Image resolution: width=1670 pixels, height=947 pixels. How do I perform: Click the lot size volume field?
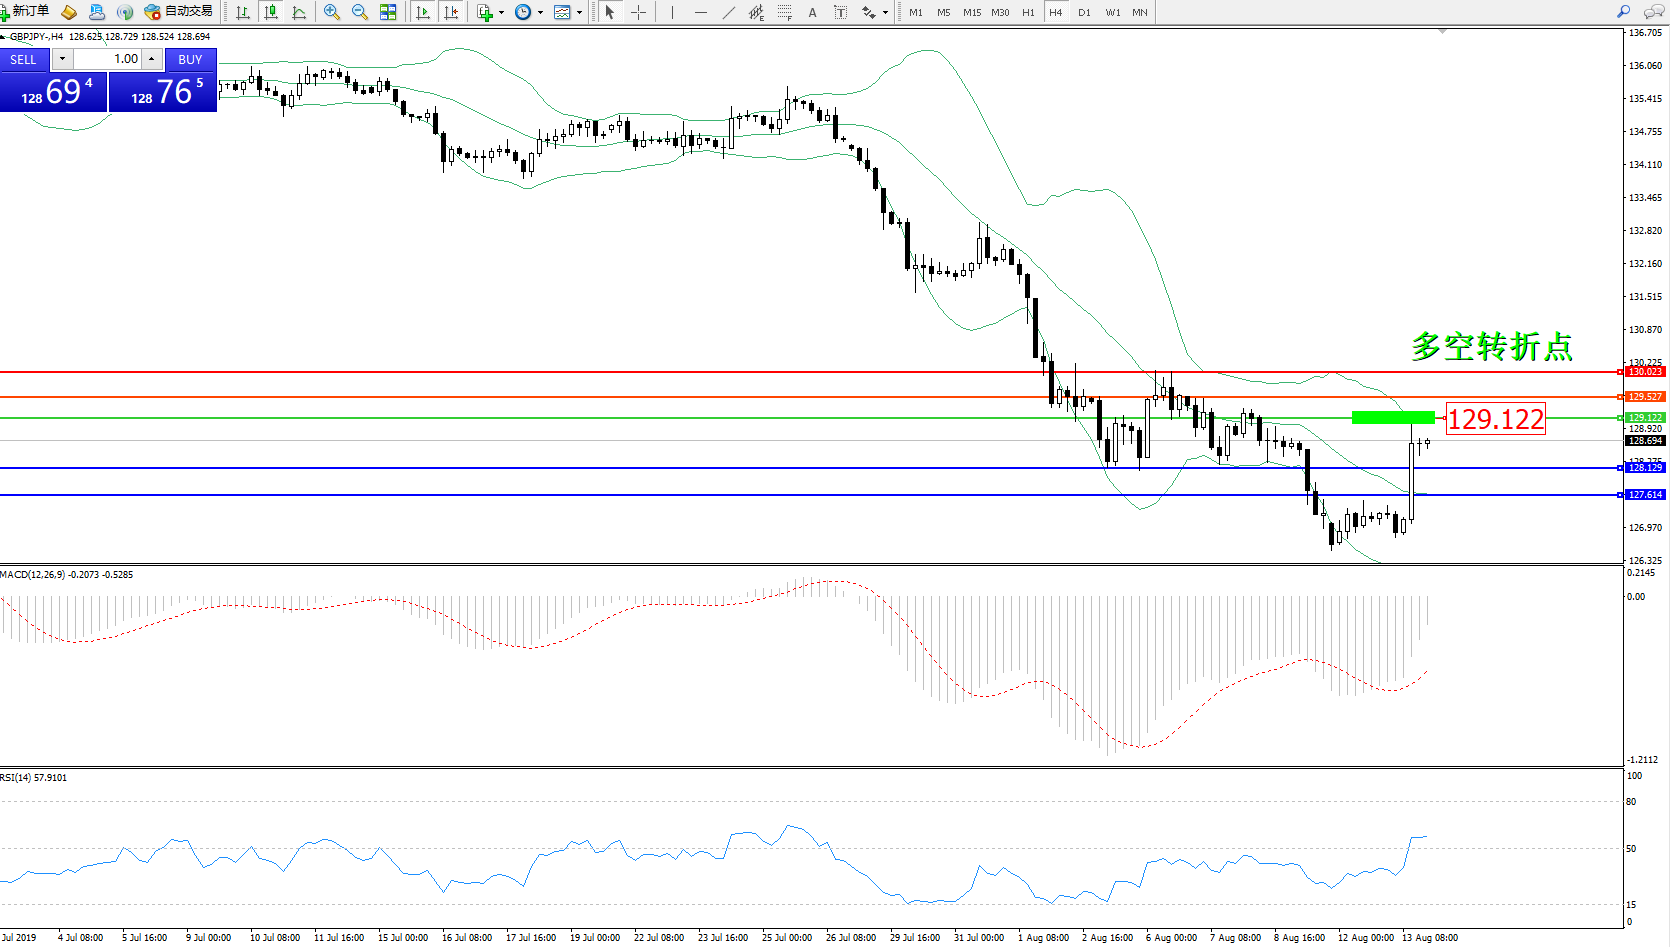(x=108, y=59)
